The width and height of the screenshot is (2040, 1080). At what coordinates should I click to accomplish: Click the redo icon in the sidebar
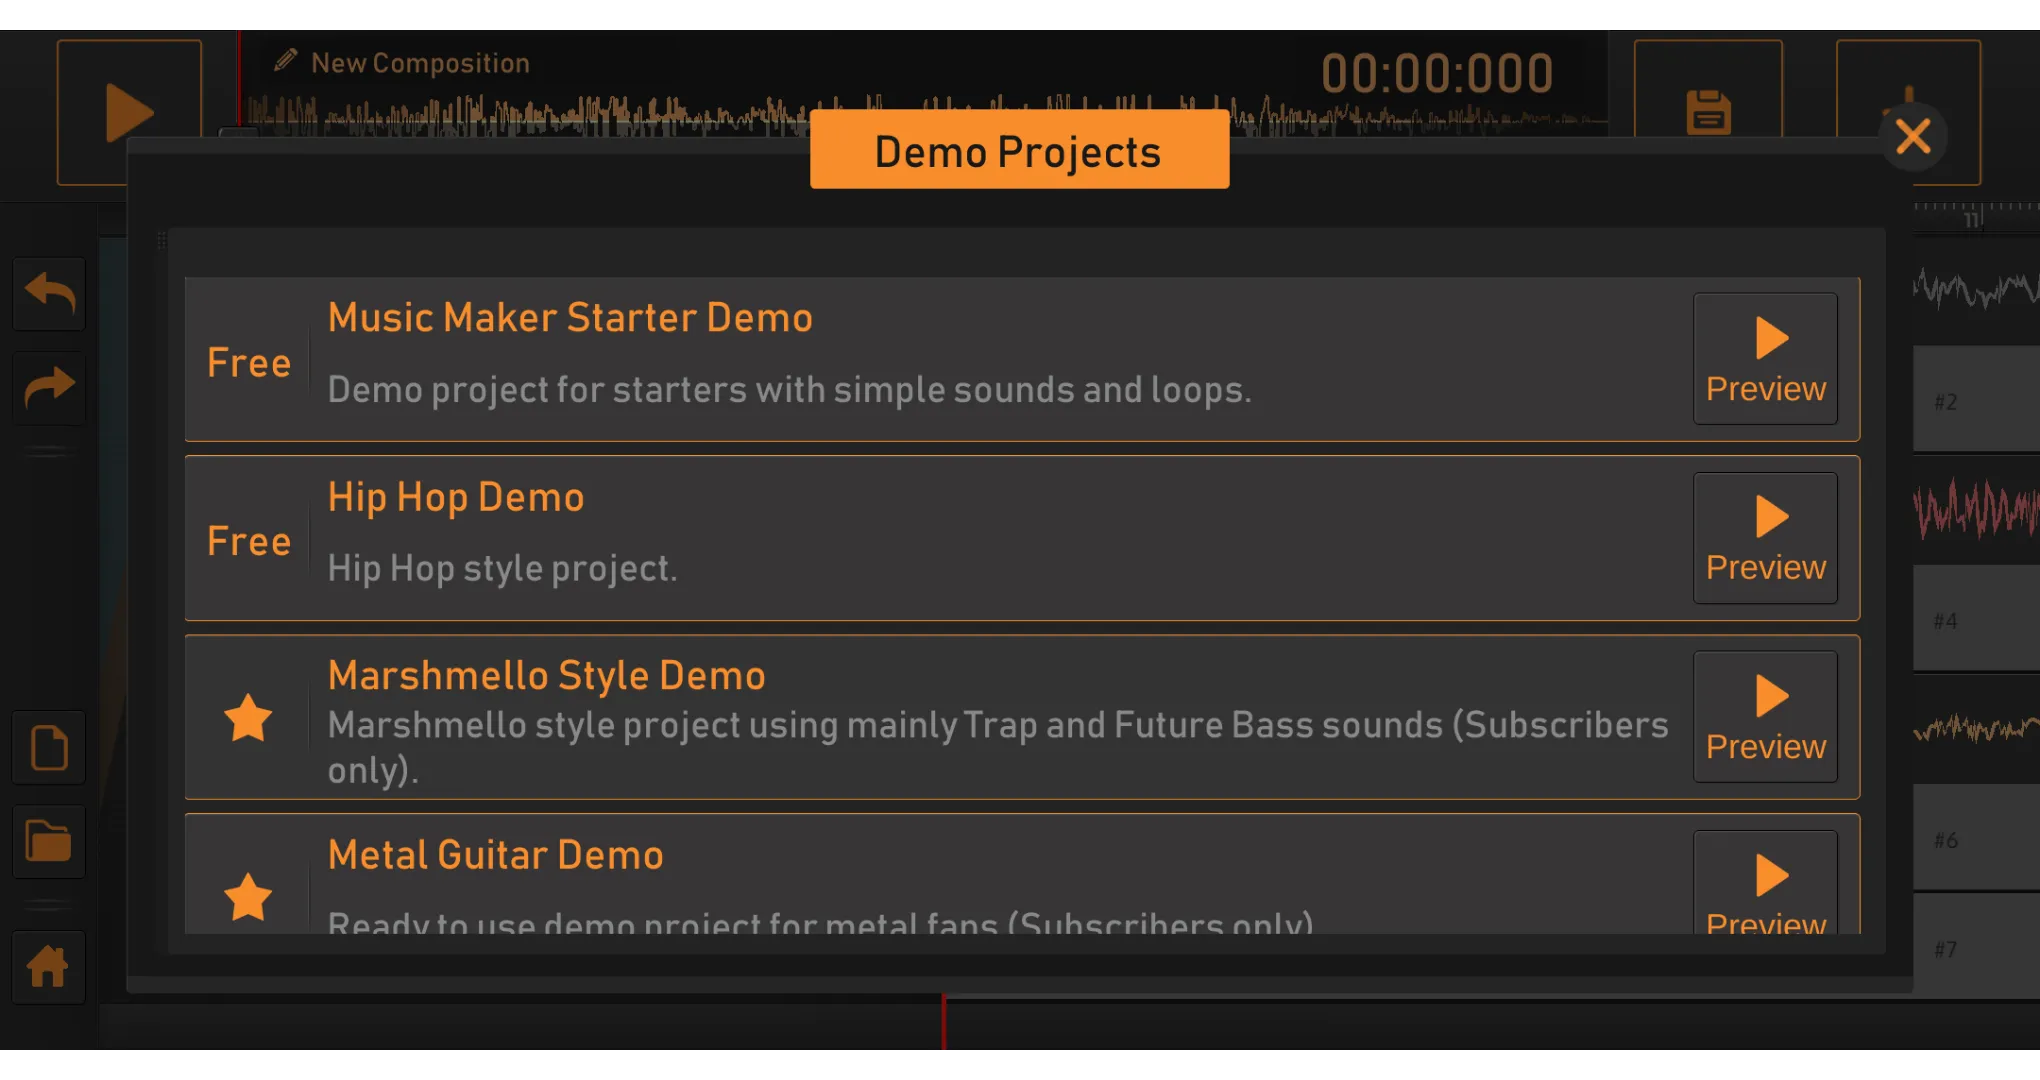point(47,387)
